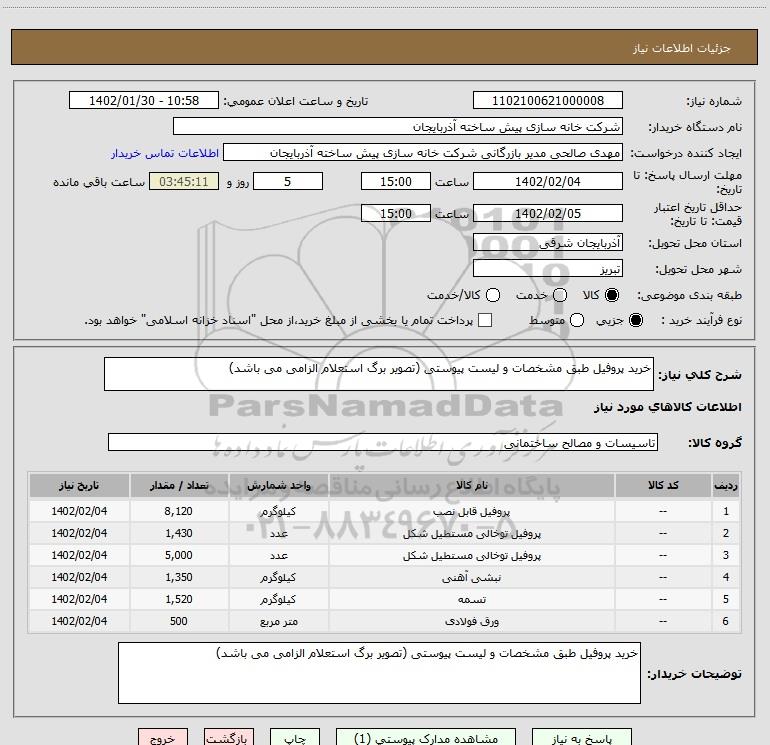Click the بازگشت back button
Viewport: 770px width, 745px height.
click(x=229, y=738)
